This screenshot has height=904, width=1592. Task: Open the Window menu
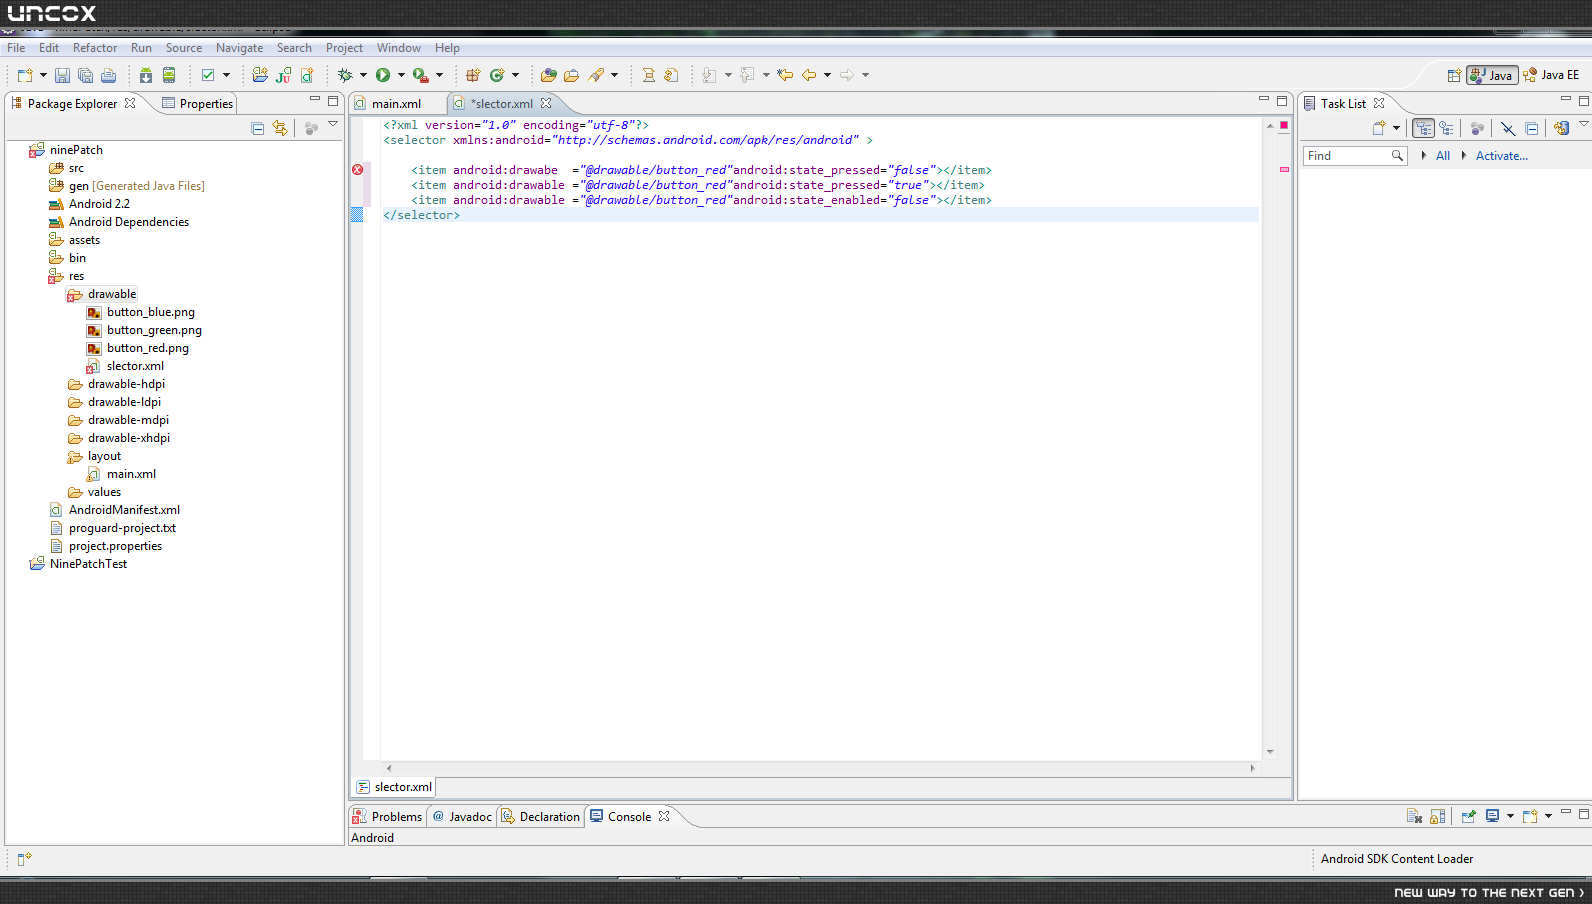pyautogui.click(x=398, y=48)
